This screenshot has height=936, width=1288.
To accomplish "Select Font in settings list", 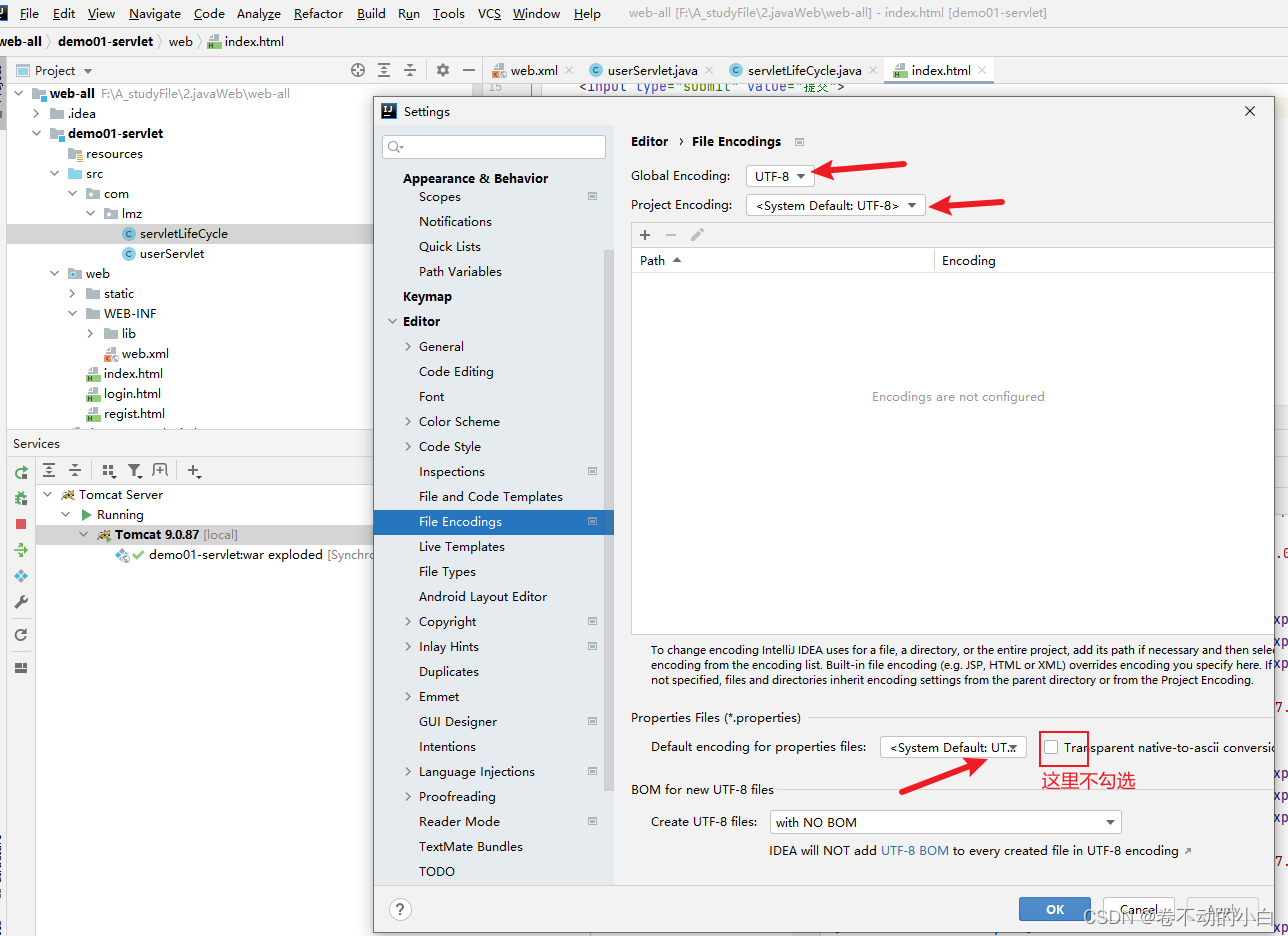I will click(431, 396).
